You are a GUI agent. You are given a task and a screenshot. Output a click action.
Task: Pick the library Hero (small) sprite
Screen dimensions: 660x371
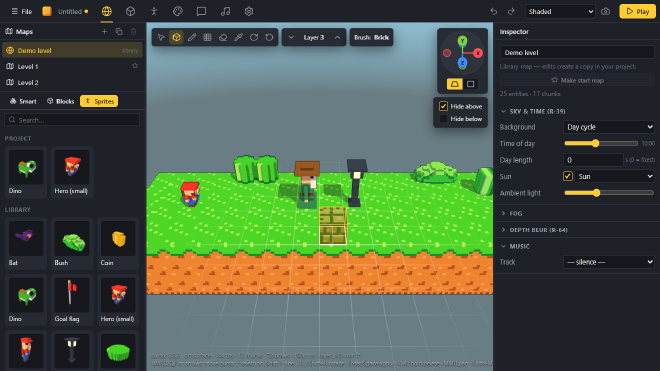click(x=118, y=300)
